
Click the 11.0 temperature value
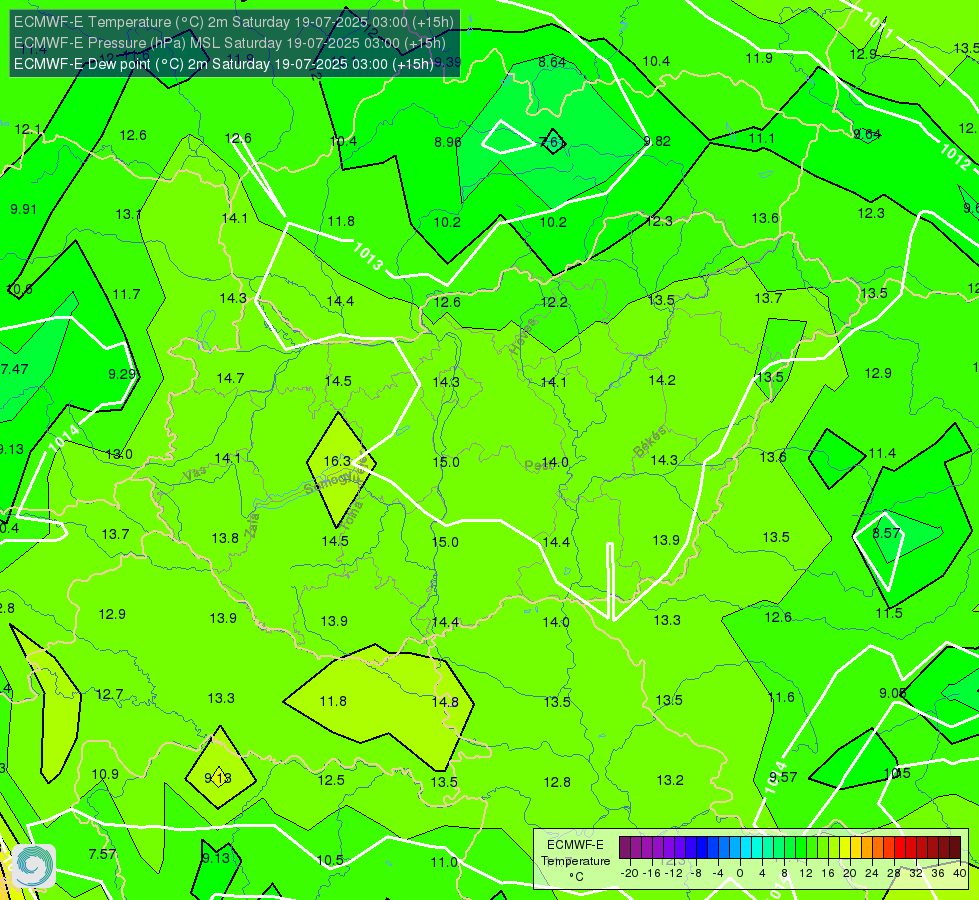point(444,862)
